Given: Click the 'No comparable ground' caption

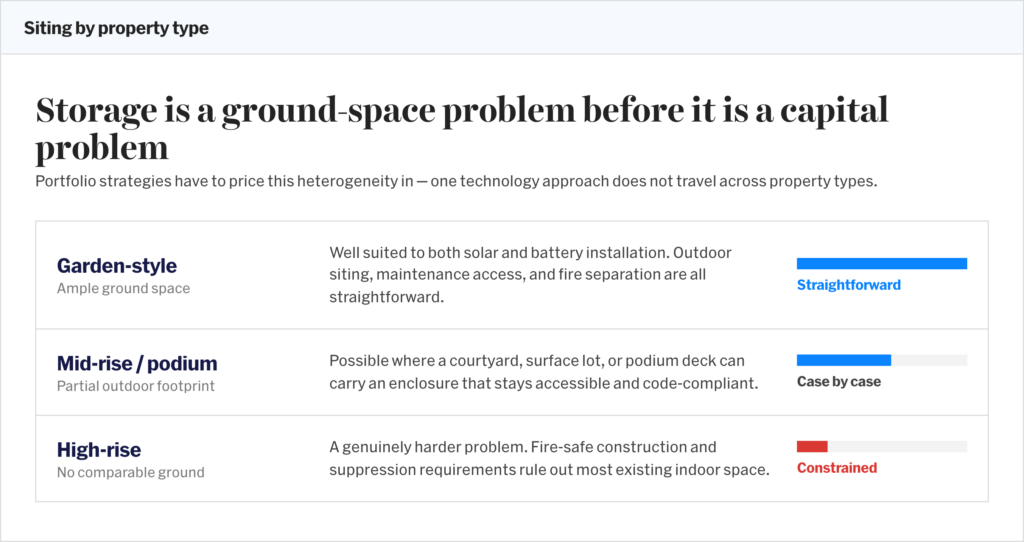Looking at the screenshot, I should (x=131, y=472).
